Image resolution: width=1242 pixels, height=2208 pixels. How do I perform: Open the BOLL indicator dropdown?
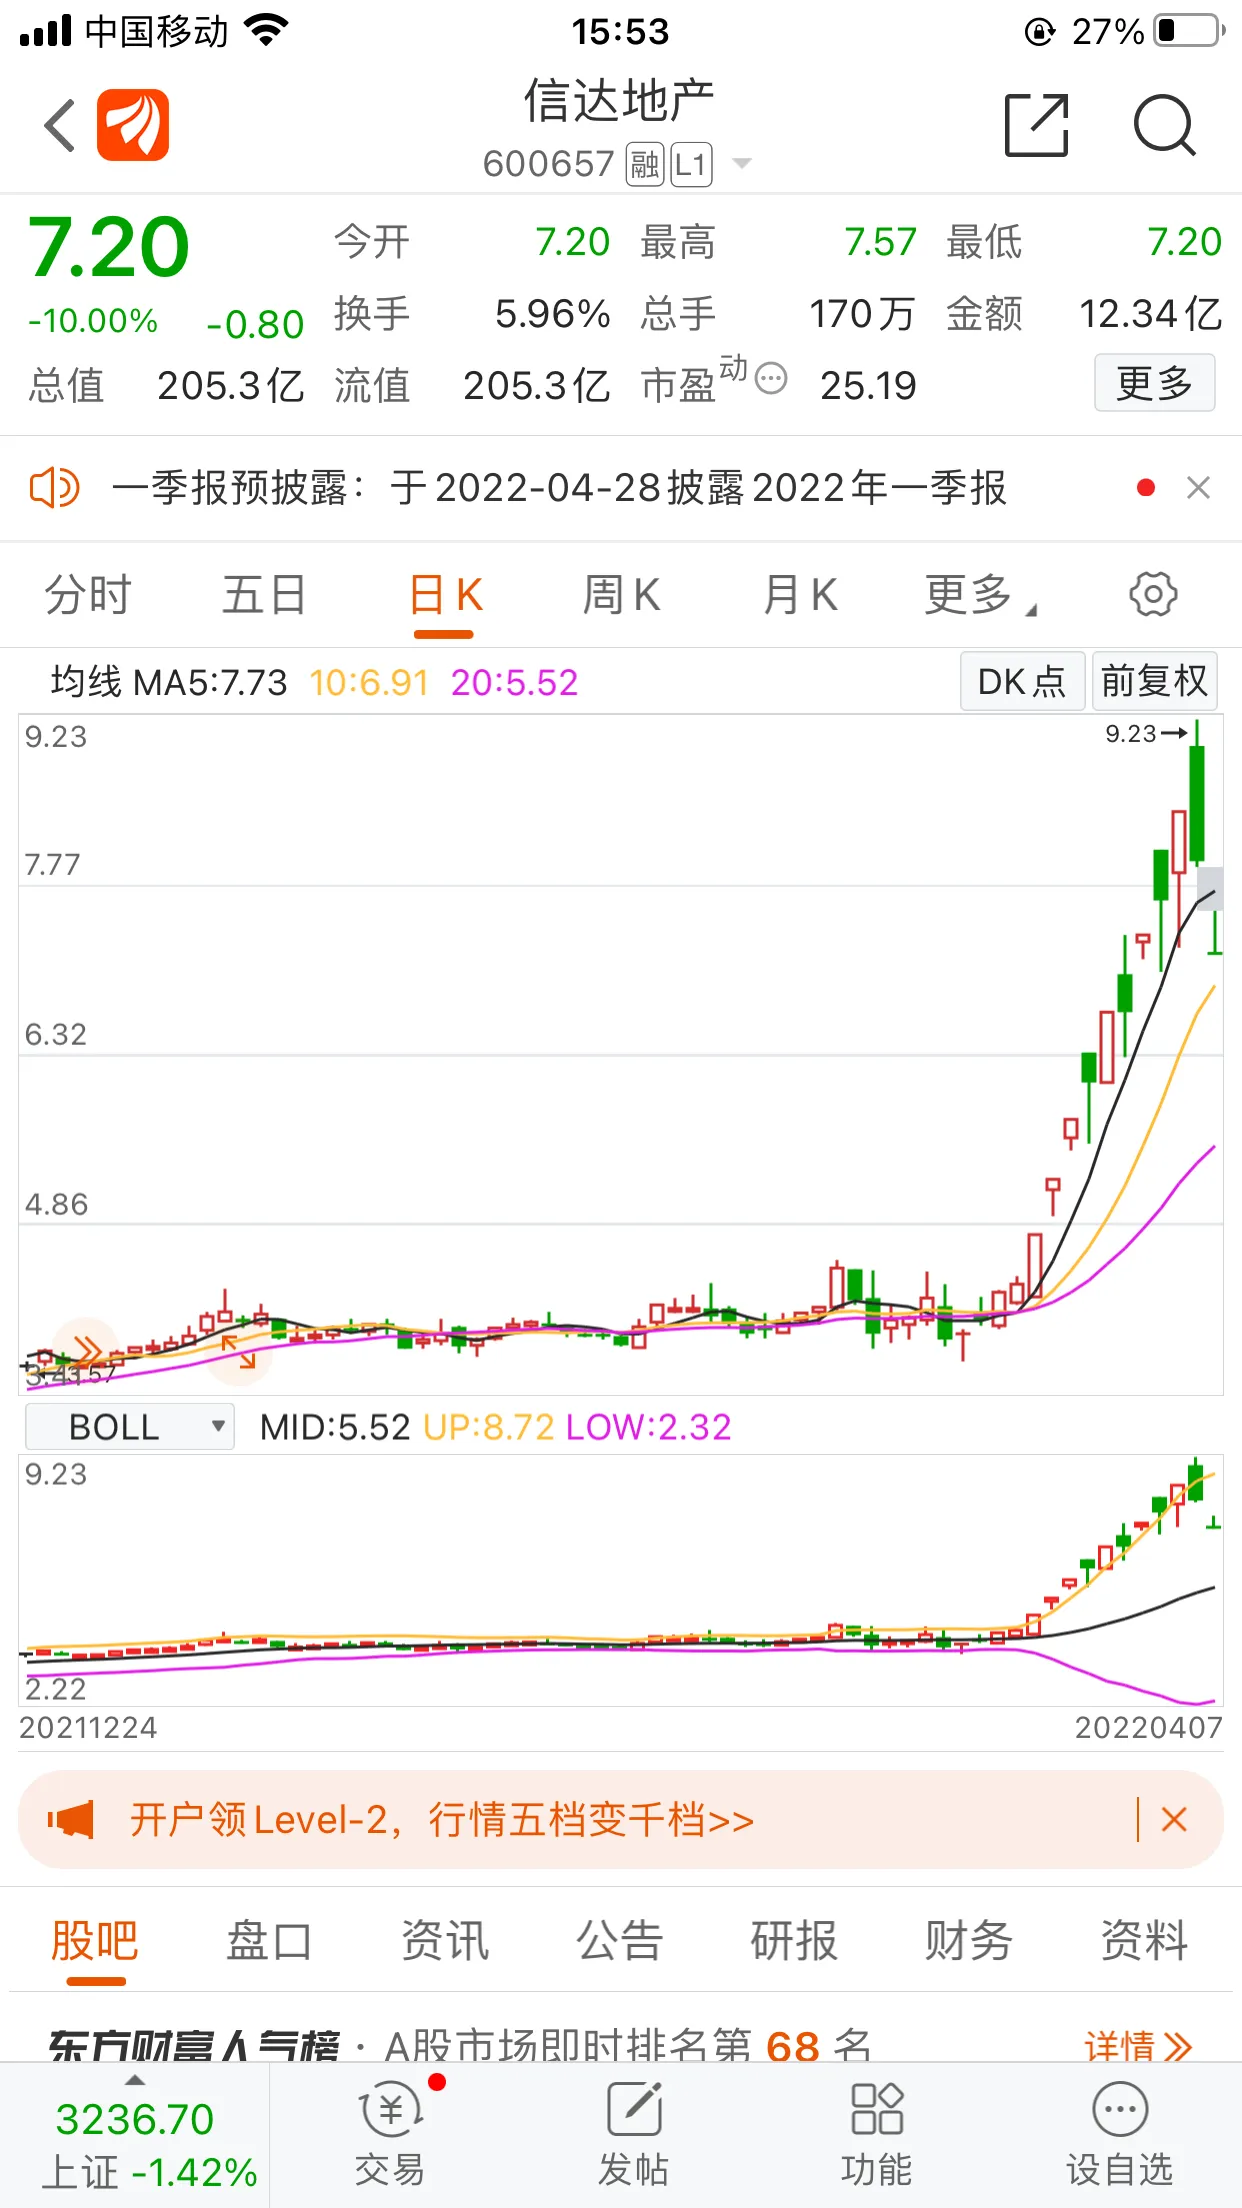[x=129, y=1426]
